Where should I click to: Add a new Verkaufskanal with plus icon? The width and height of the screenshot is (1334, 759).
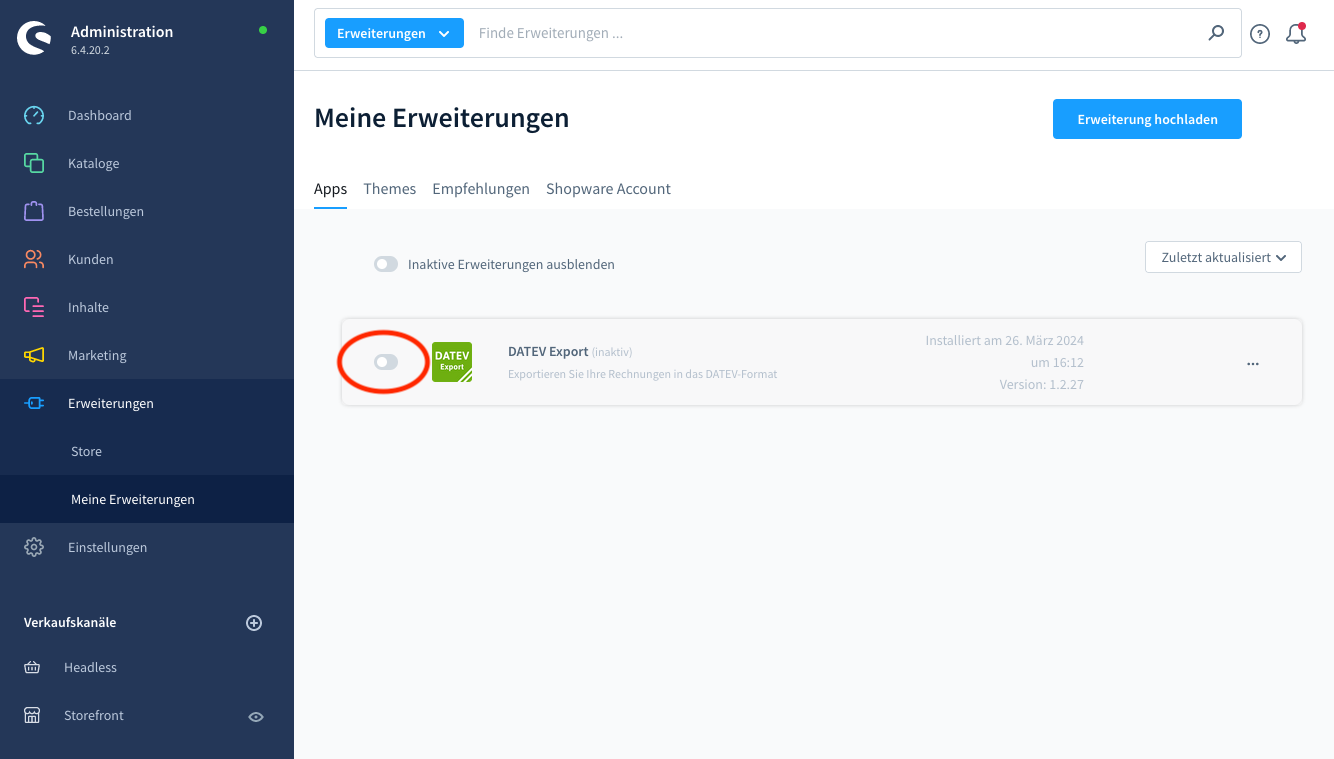pos(254,623)
